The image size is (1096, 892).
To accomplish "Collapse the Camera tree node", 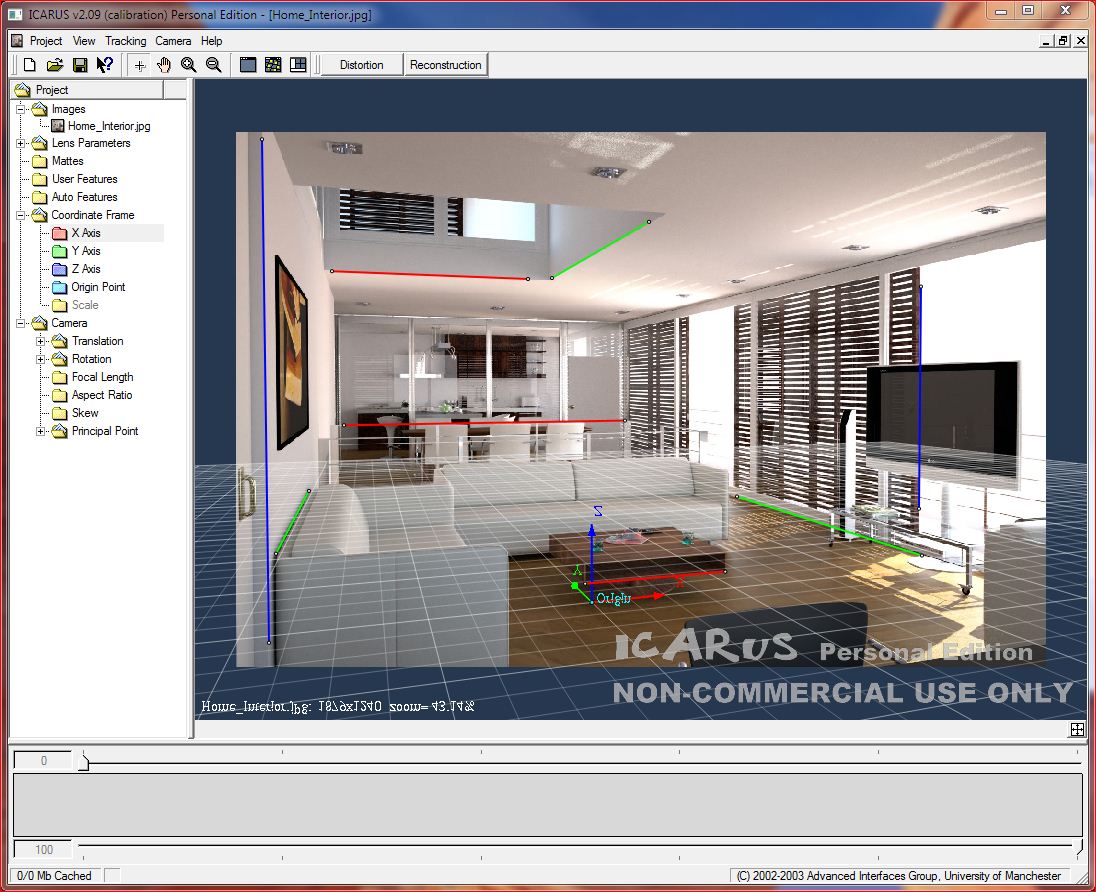I will point(21,323).
